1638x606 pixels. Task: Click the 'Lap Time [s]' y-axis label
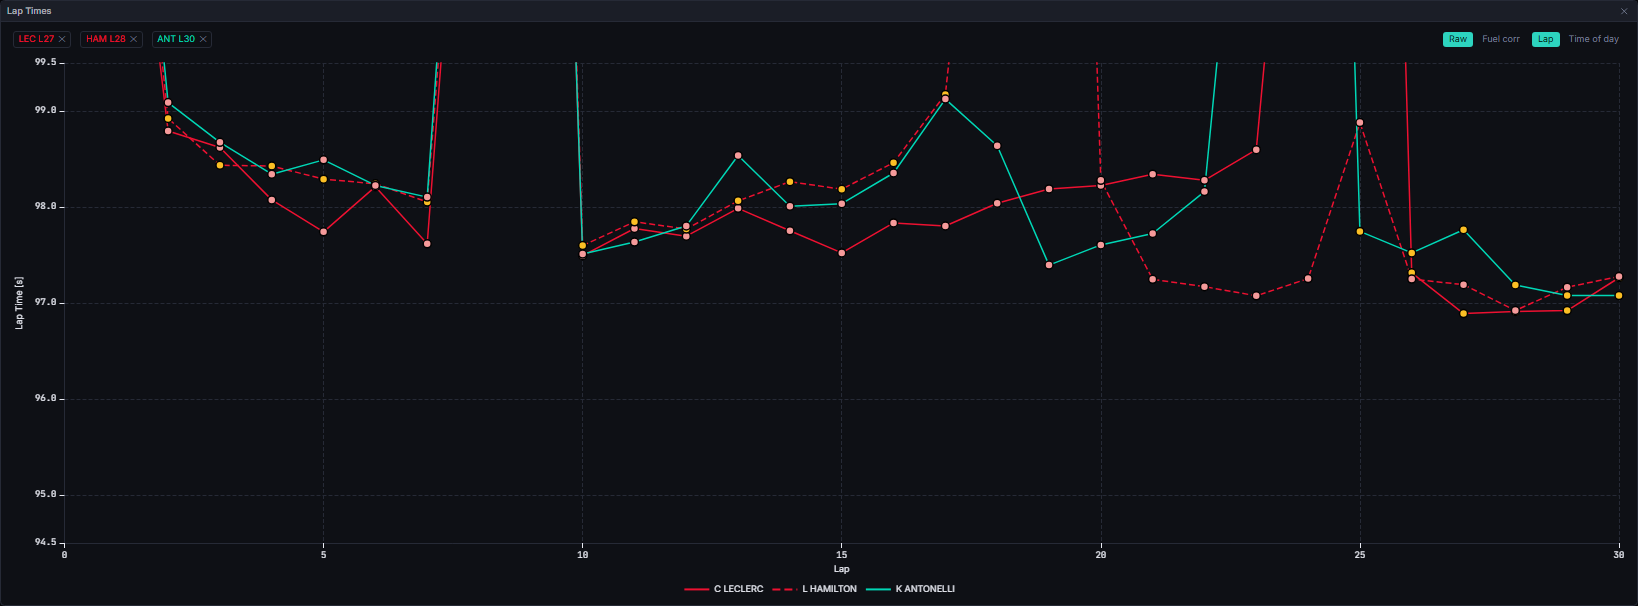(19, 303)
